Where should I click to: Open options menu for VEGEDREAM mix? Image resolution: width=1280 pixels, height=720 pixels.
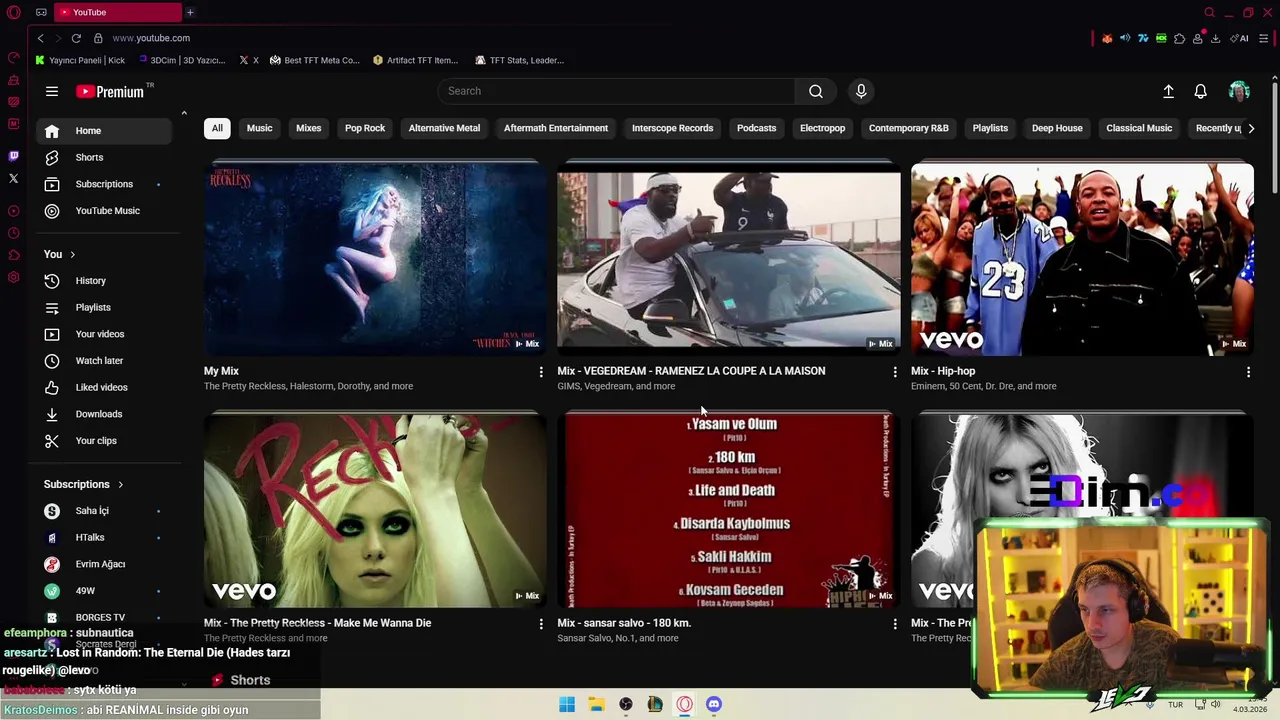click(x=895, y=372)
